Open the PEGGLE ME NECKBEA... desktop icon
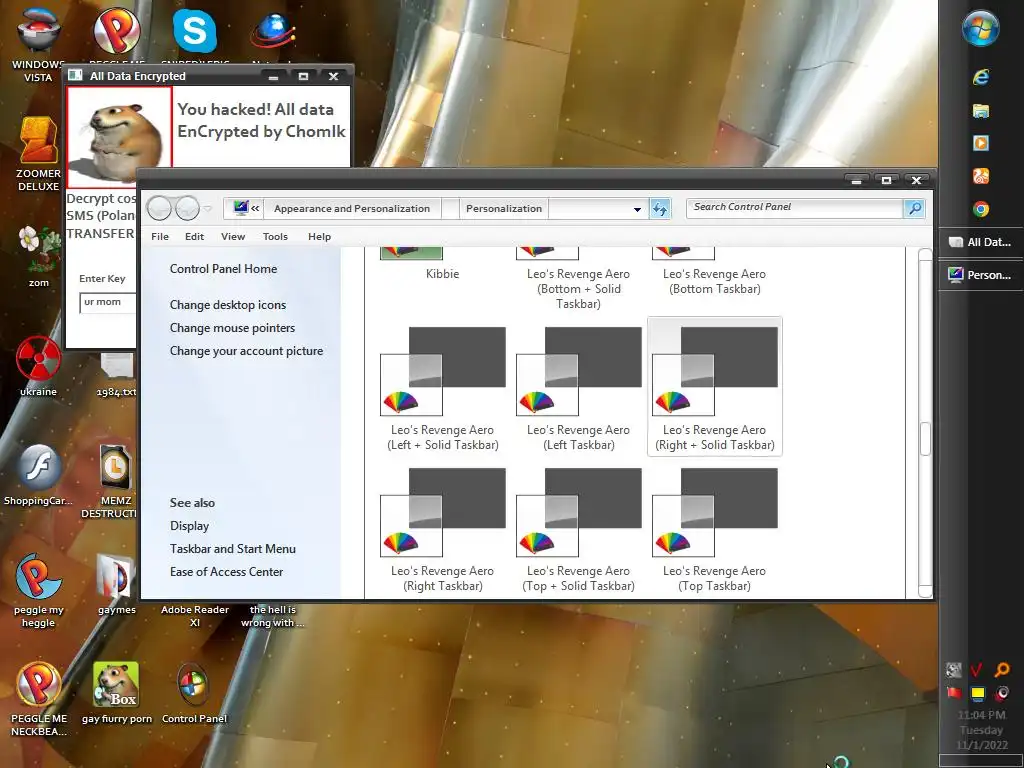 [39, 699]
